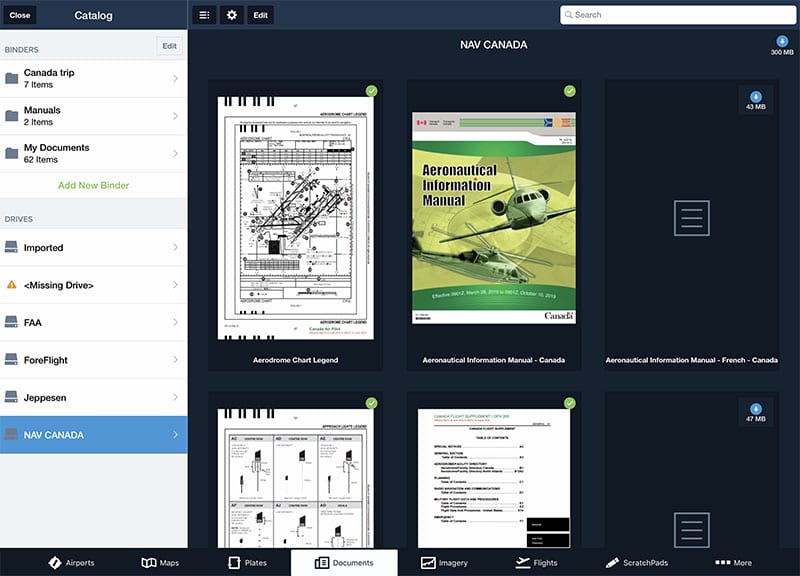This screenshot has width=800, height=576.
Task: Expand the Imported drive chevron
Action: pyautogui.click(x=176, y=247)
